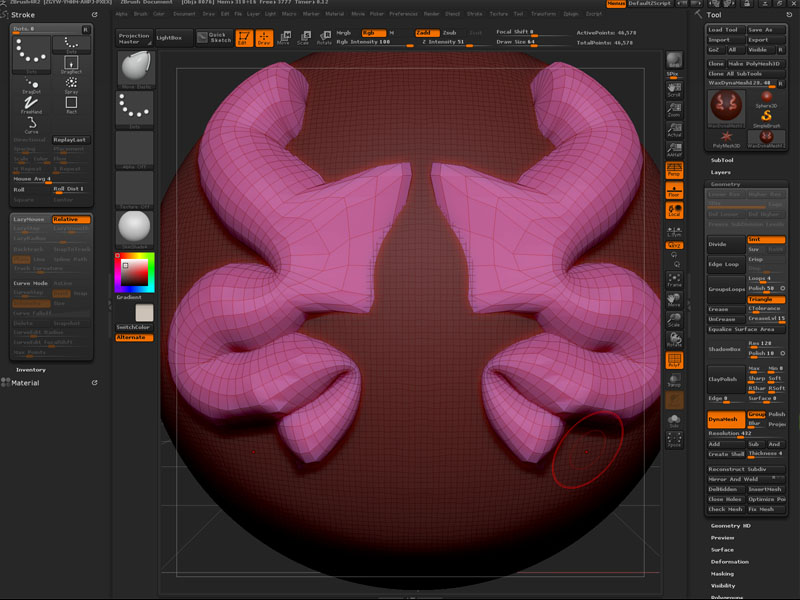Image resolution: width=800 pixels, height=600 pixels.
Task: Toggle Persp perspective view
Action: [x=674, y=170]
